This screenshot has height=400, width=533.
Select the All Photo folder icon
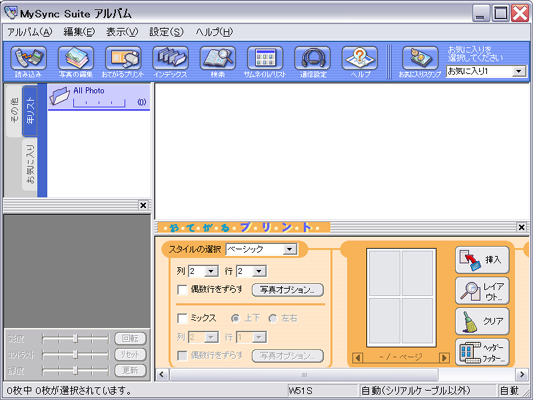[59, 95]
